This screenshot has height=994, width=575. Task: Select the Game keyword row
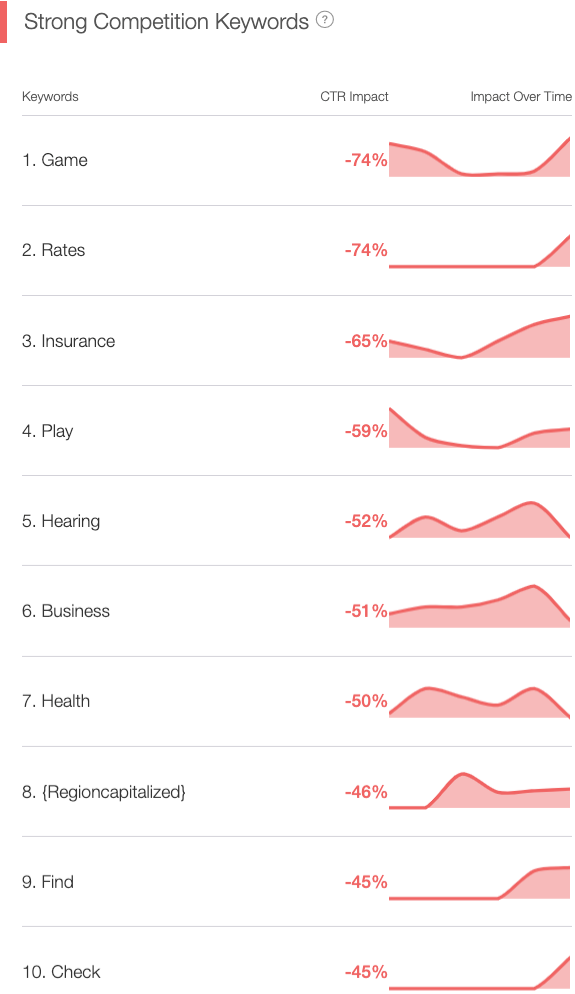click(297, 160)
